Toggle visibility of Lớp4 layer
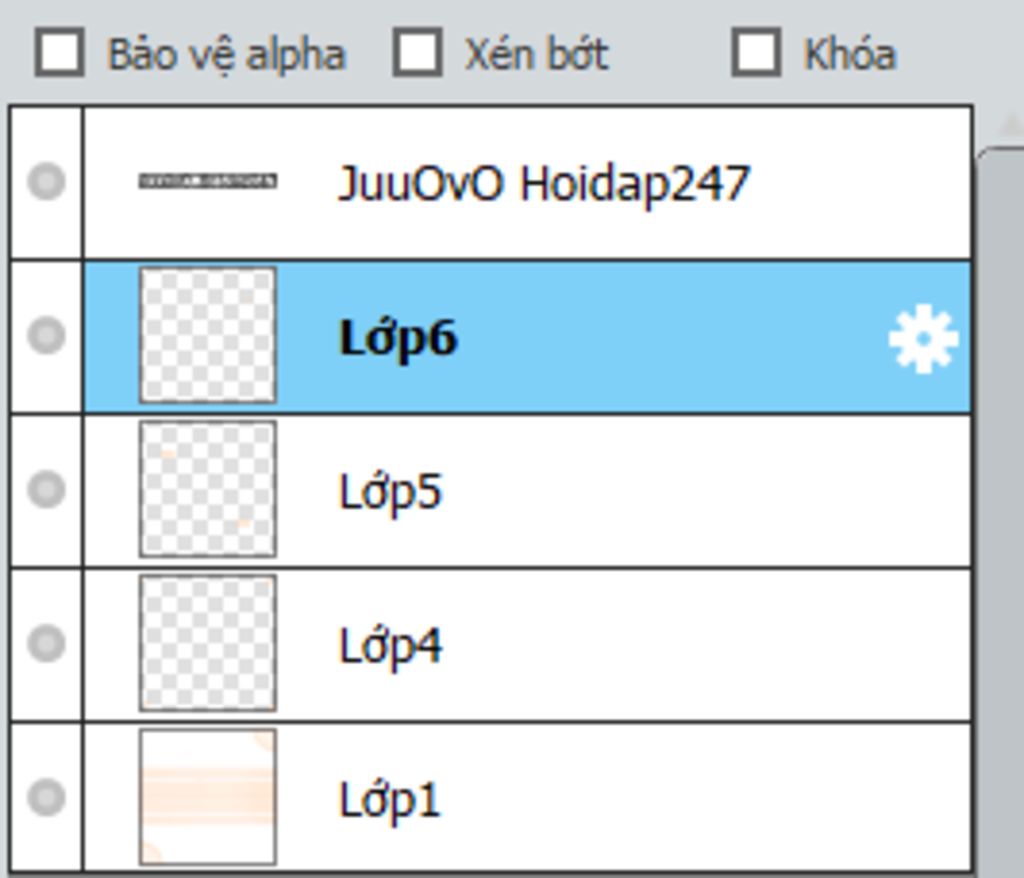This screenshot has height=878, width=1024. pos(46,643)
